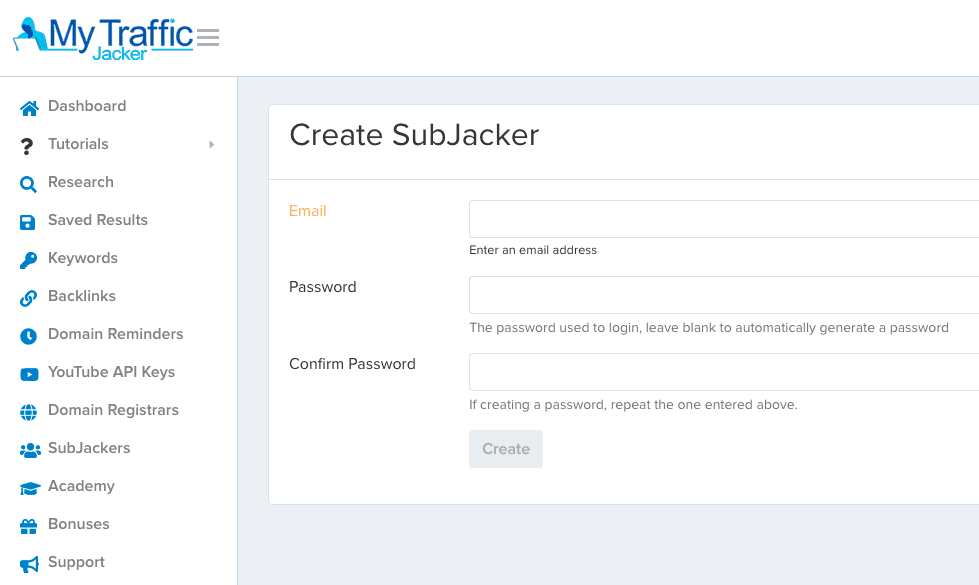Viewport: 979px width, 585px height.
Task: Click the Domain Reminders clock icon
Action: pyautogui.click(x=28, y=337)
